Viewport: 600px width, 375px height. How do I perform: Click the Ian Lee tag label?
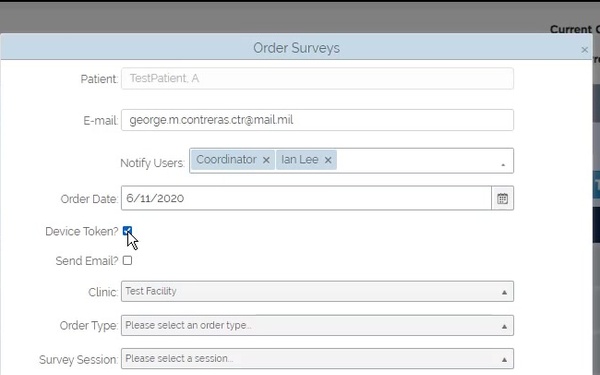point(300,160)
